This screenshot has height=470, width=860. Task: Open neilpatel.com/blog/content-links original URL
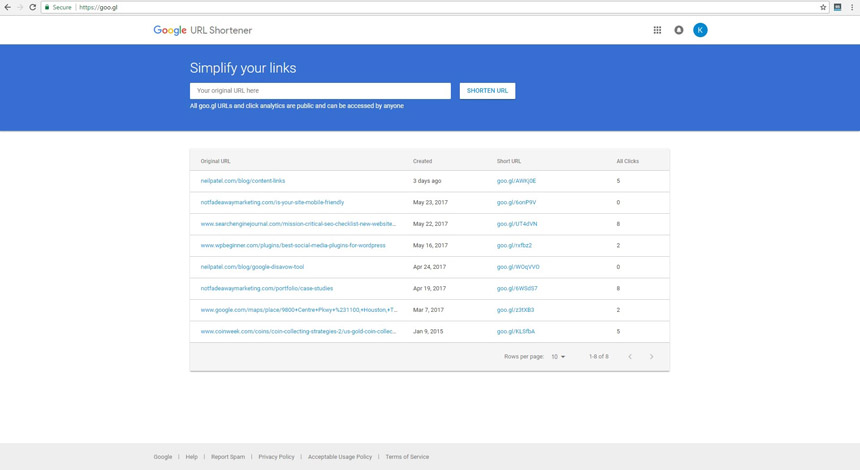click(243, 181)
